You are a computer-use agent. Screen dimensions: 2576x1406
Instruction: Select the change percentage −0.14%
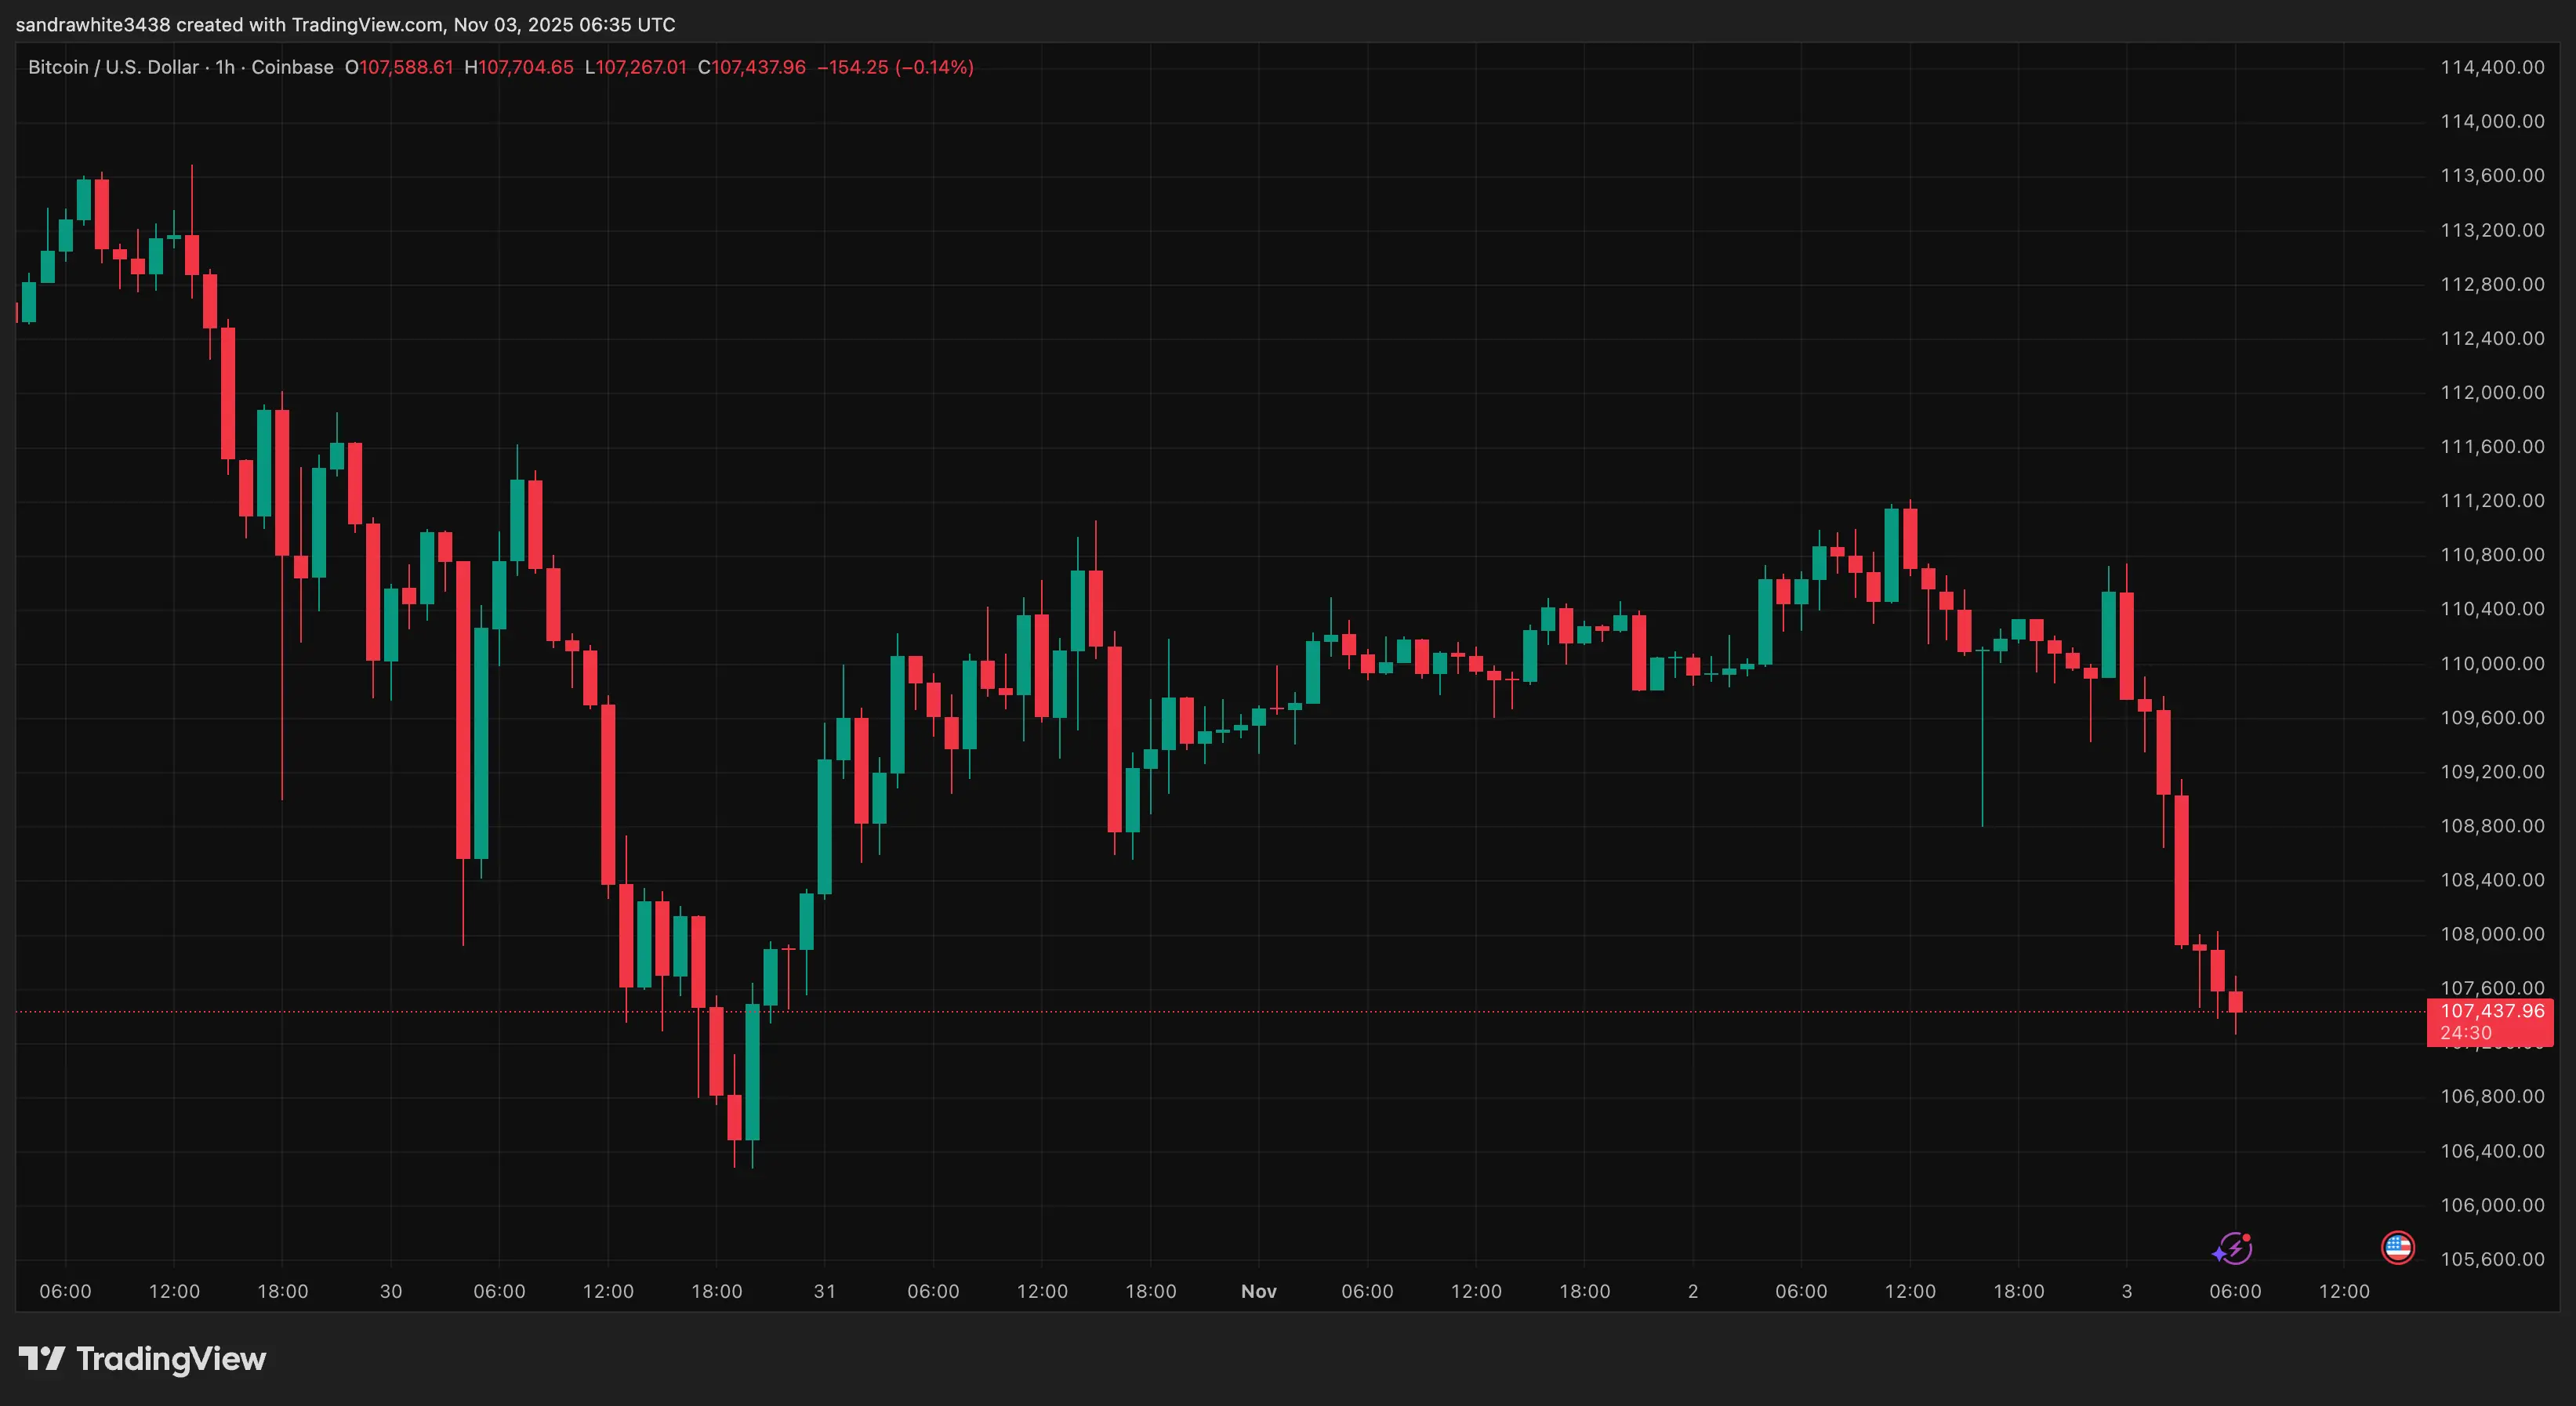pyautogui.click(x=938, y=67)
